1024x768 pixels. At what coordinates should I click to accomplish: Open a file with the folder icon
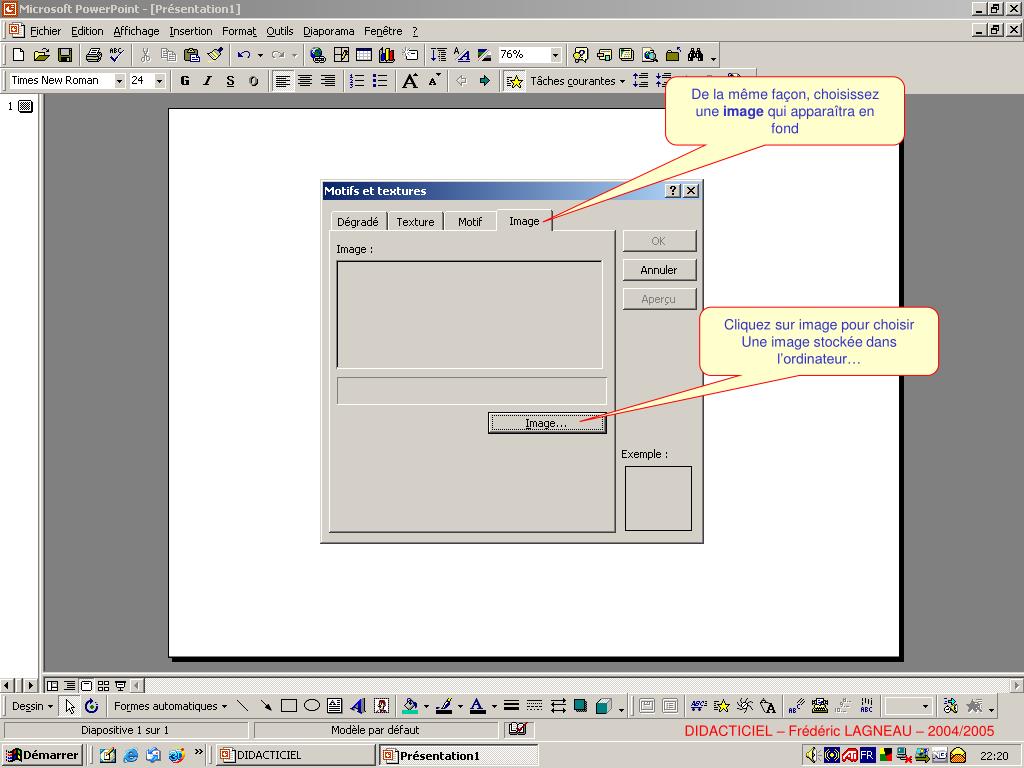[41, 55]
